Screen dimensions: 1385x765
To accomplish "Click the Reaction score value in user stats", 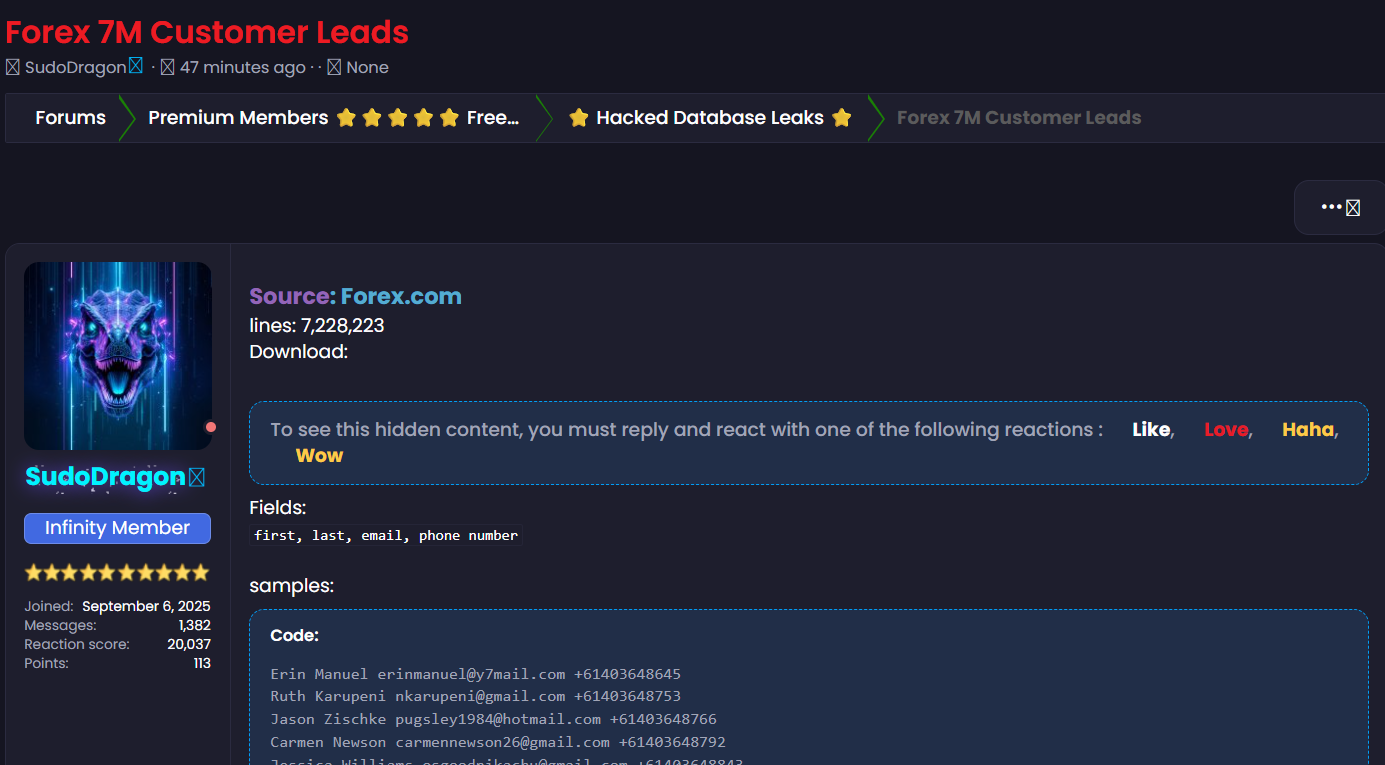I will tap(189, 645).
